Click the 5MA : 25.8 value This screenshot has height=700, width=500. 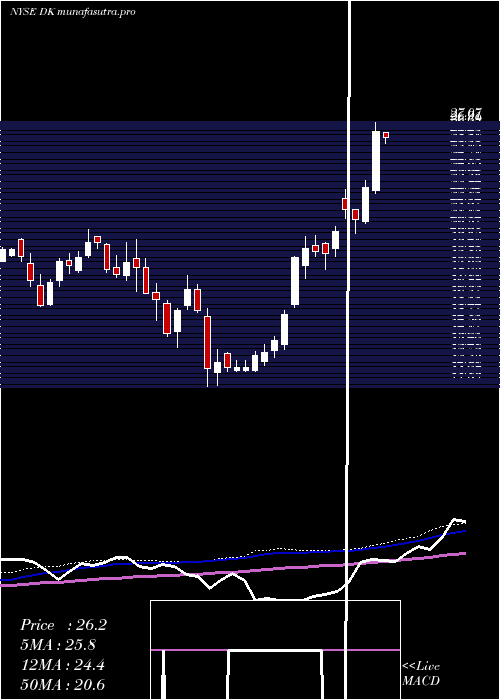(58, 645)
